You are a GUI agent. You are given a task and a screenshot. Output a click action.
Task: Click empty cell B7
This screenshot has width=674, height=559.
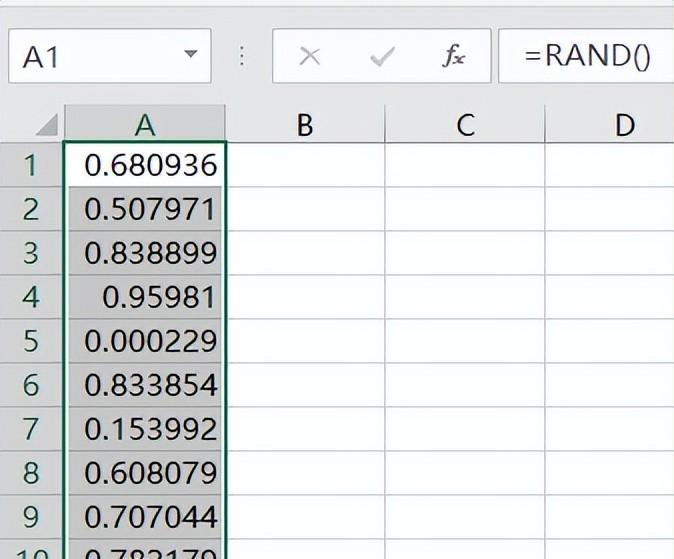(x=306, y=429)
